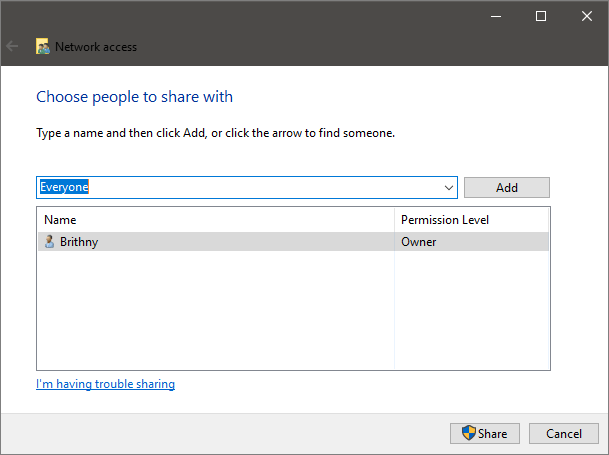This screenshot has width=609, height=455.
Task: Maximize the Network access window
Action: (x=541, y=16)
